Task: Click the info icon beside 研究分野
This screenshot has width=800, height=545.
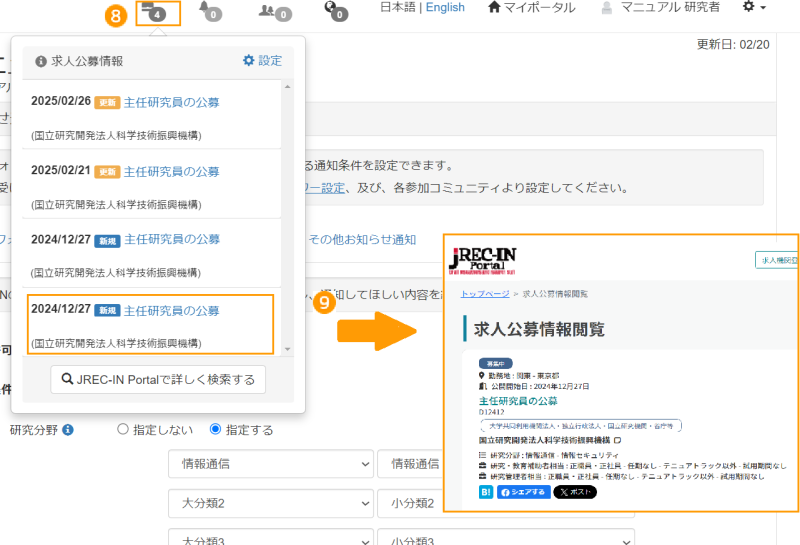Action: point(68,430)
